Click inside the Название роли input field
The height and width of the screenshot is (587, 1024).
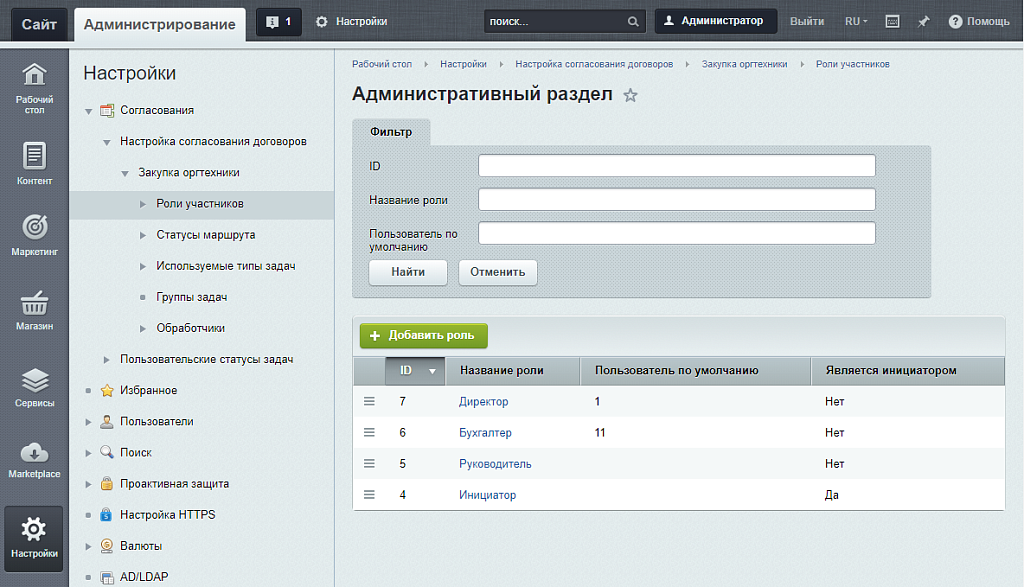(x=677, y=198)
